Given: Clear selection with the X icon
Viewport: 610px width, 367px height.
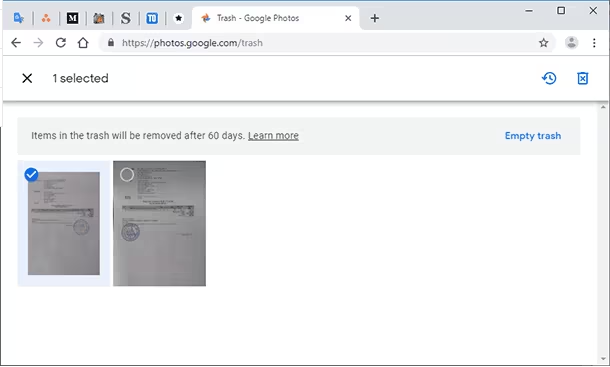Looking at the screenshot, I should click(27, 78).
